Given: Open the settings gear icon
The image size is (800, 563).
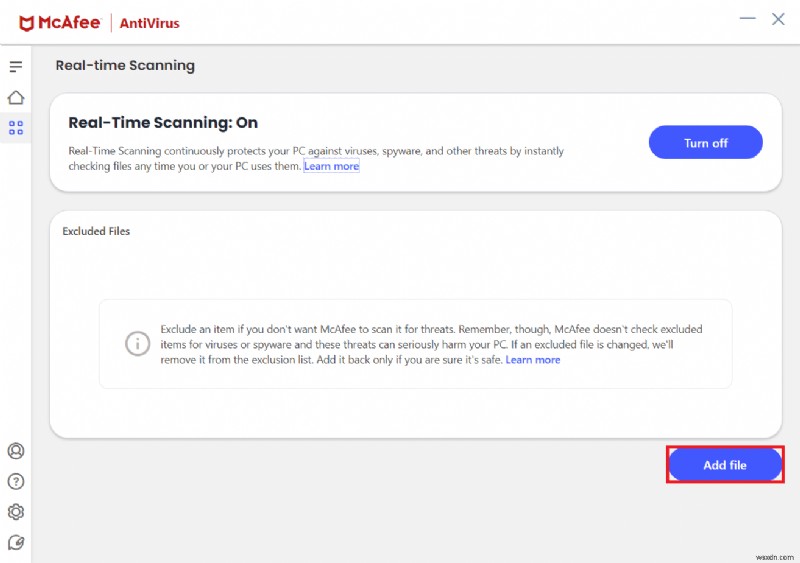Looking at the screenshot, I should click(15, 512).
